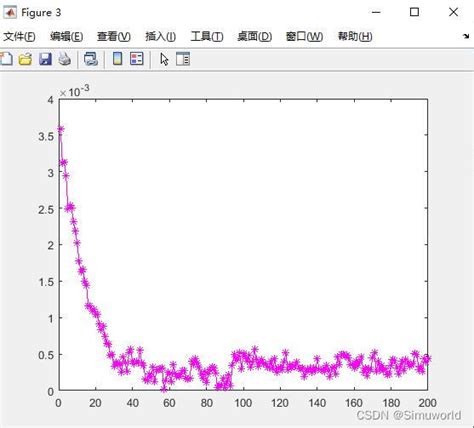Click the y-axis tick label 2.5

(x=46, y=209)
